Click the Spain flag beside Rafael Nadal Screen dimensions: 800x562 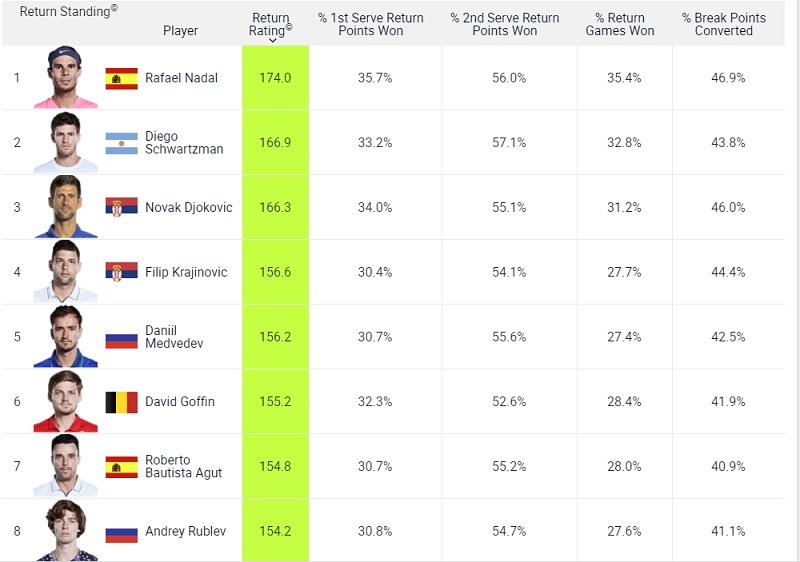(121, 78)
